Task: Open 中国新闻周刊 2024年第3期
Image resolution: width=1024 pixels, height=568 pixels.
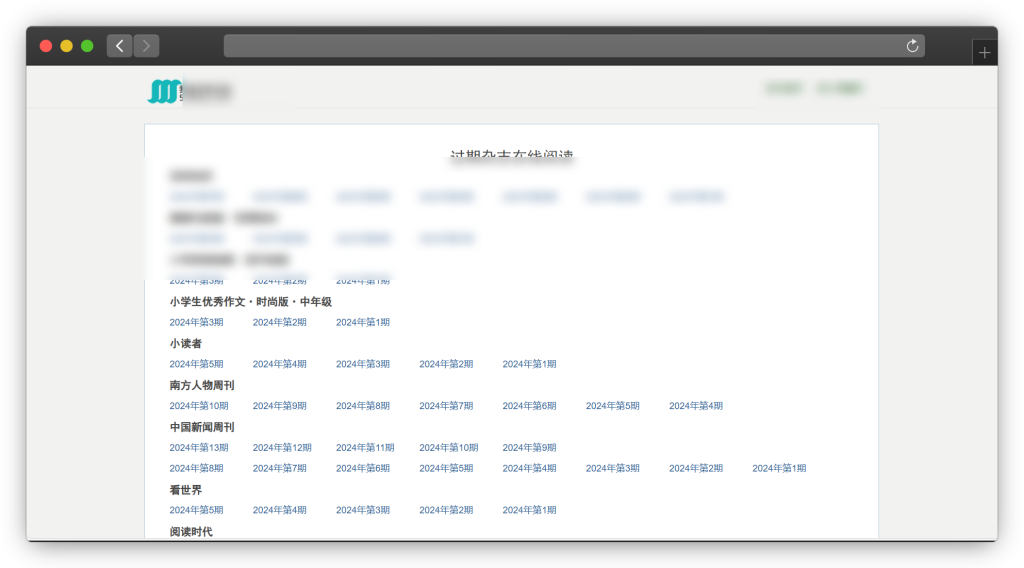Action: pyautogui.click(x=613, y=469)
